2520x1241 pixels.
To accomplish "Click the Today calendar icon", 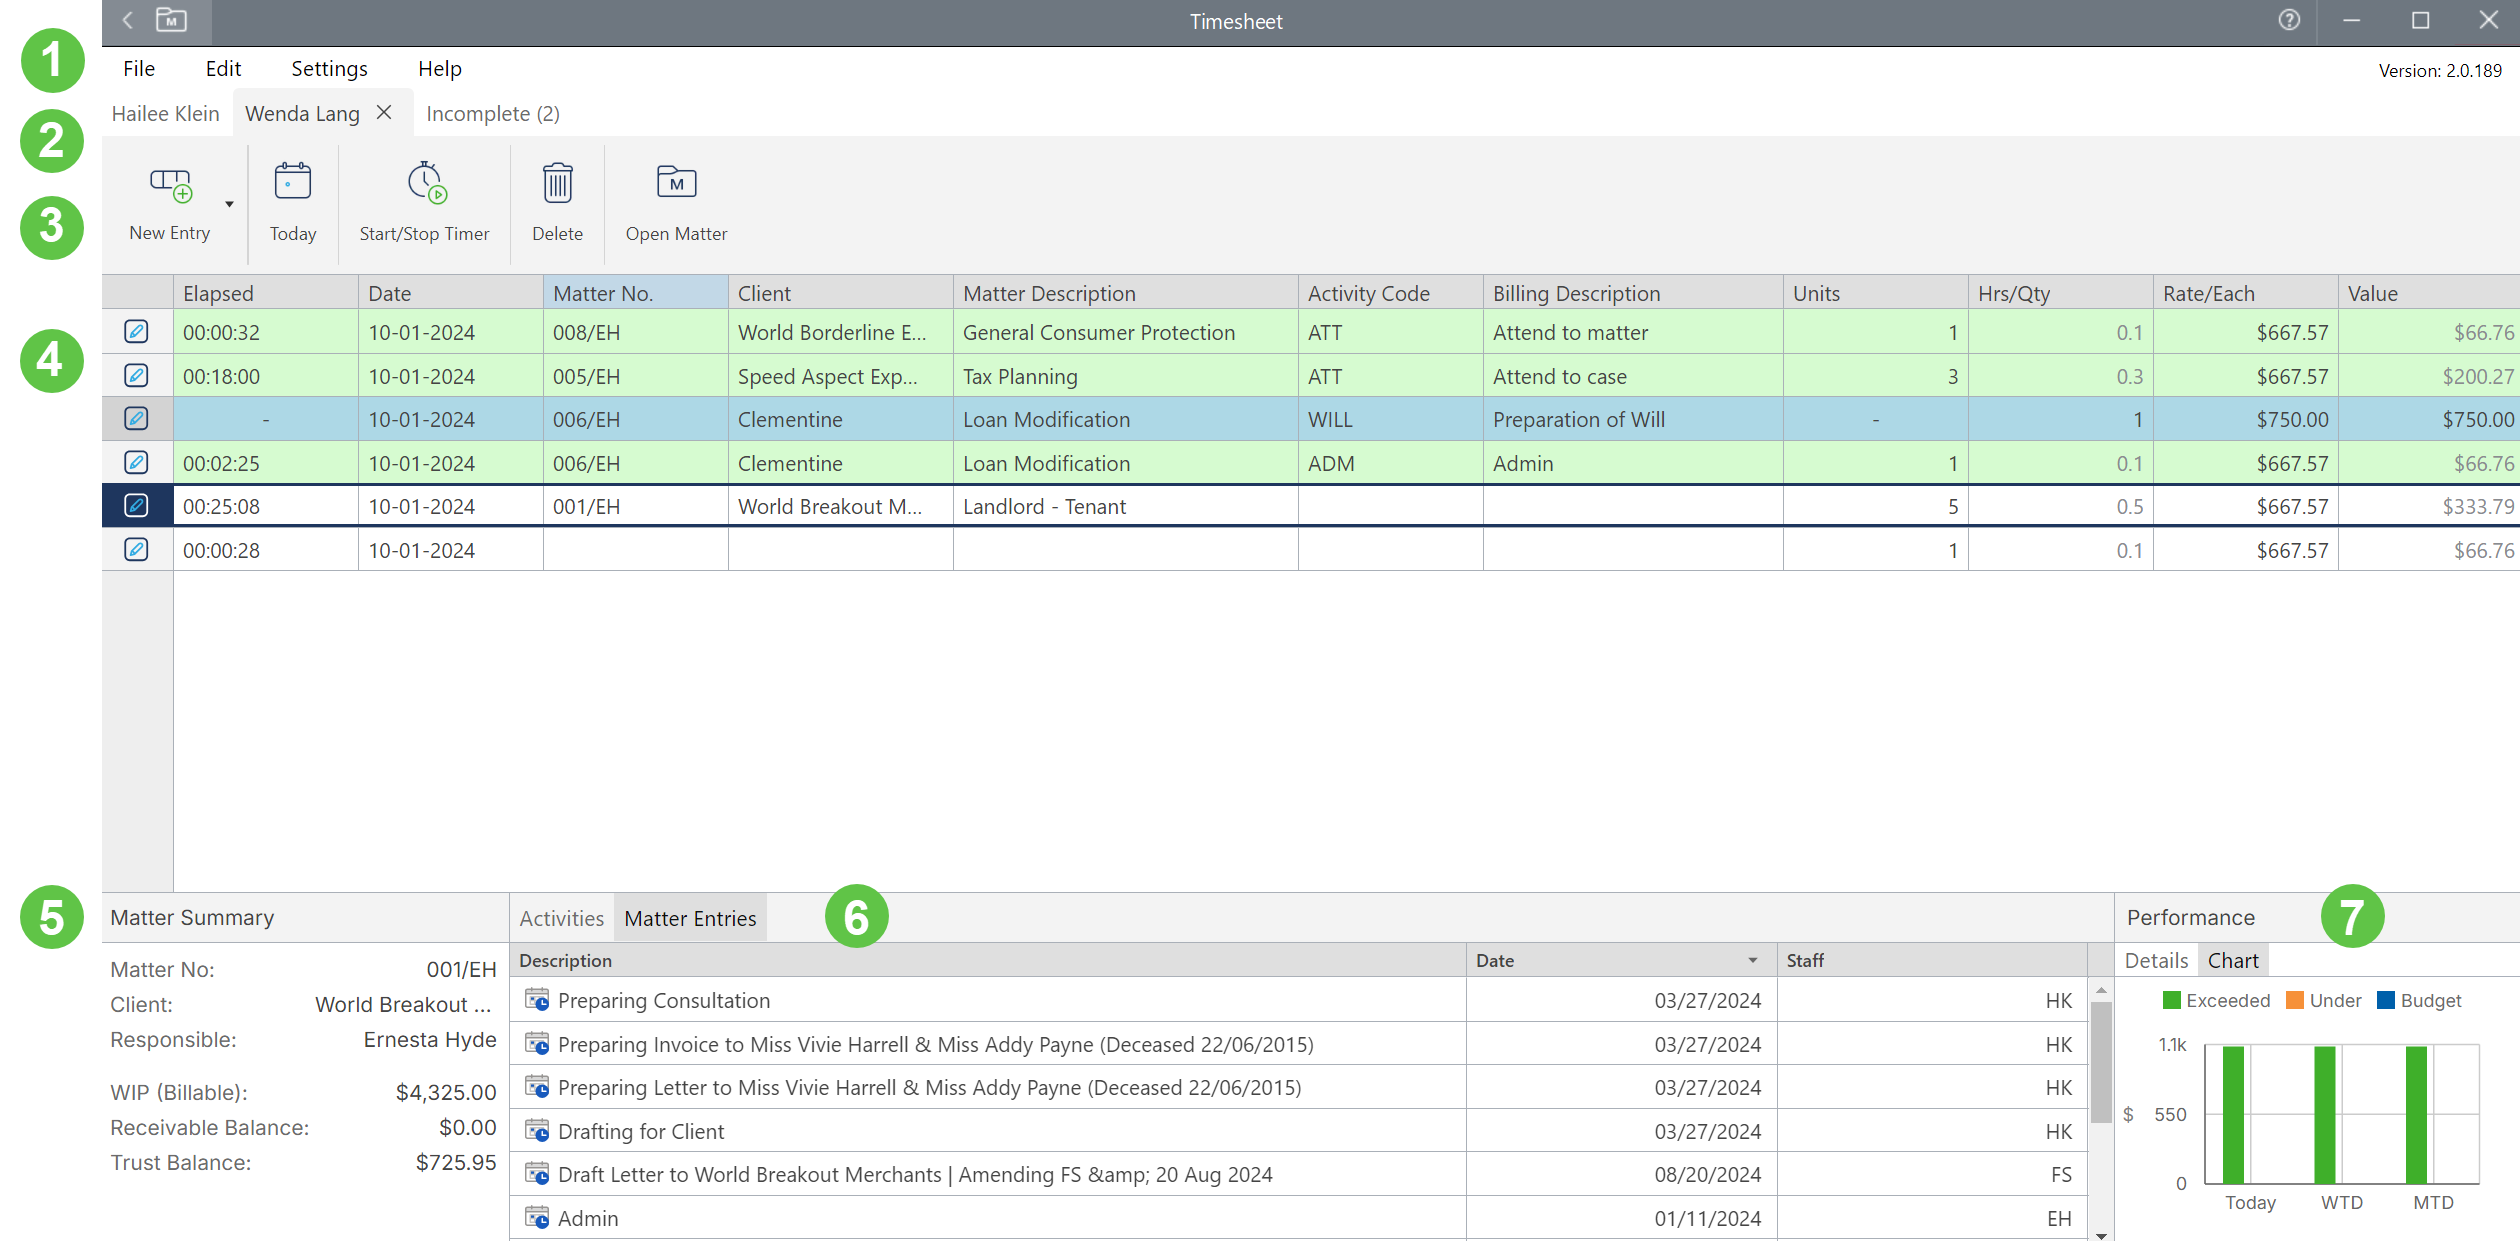I will (x=292, y=183).
